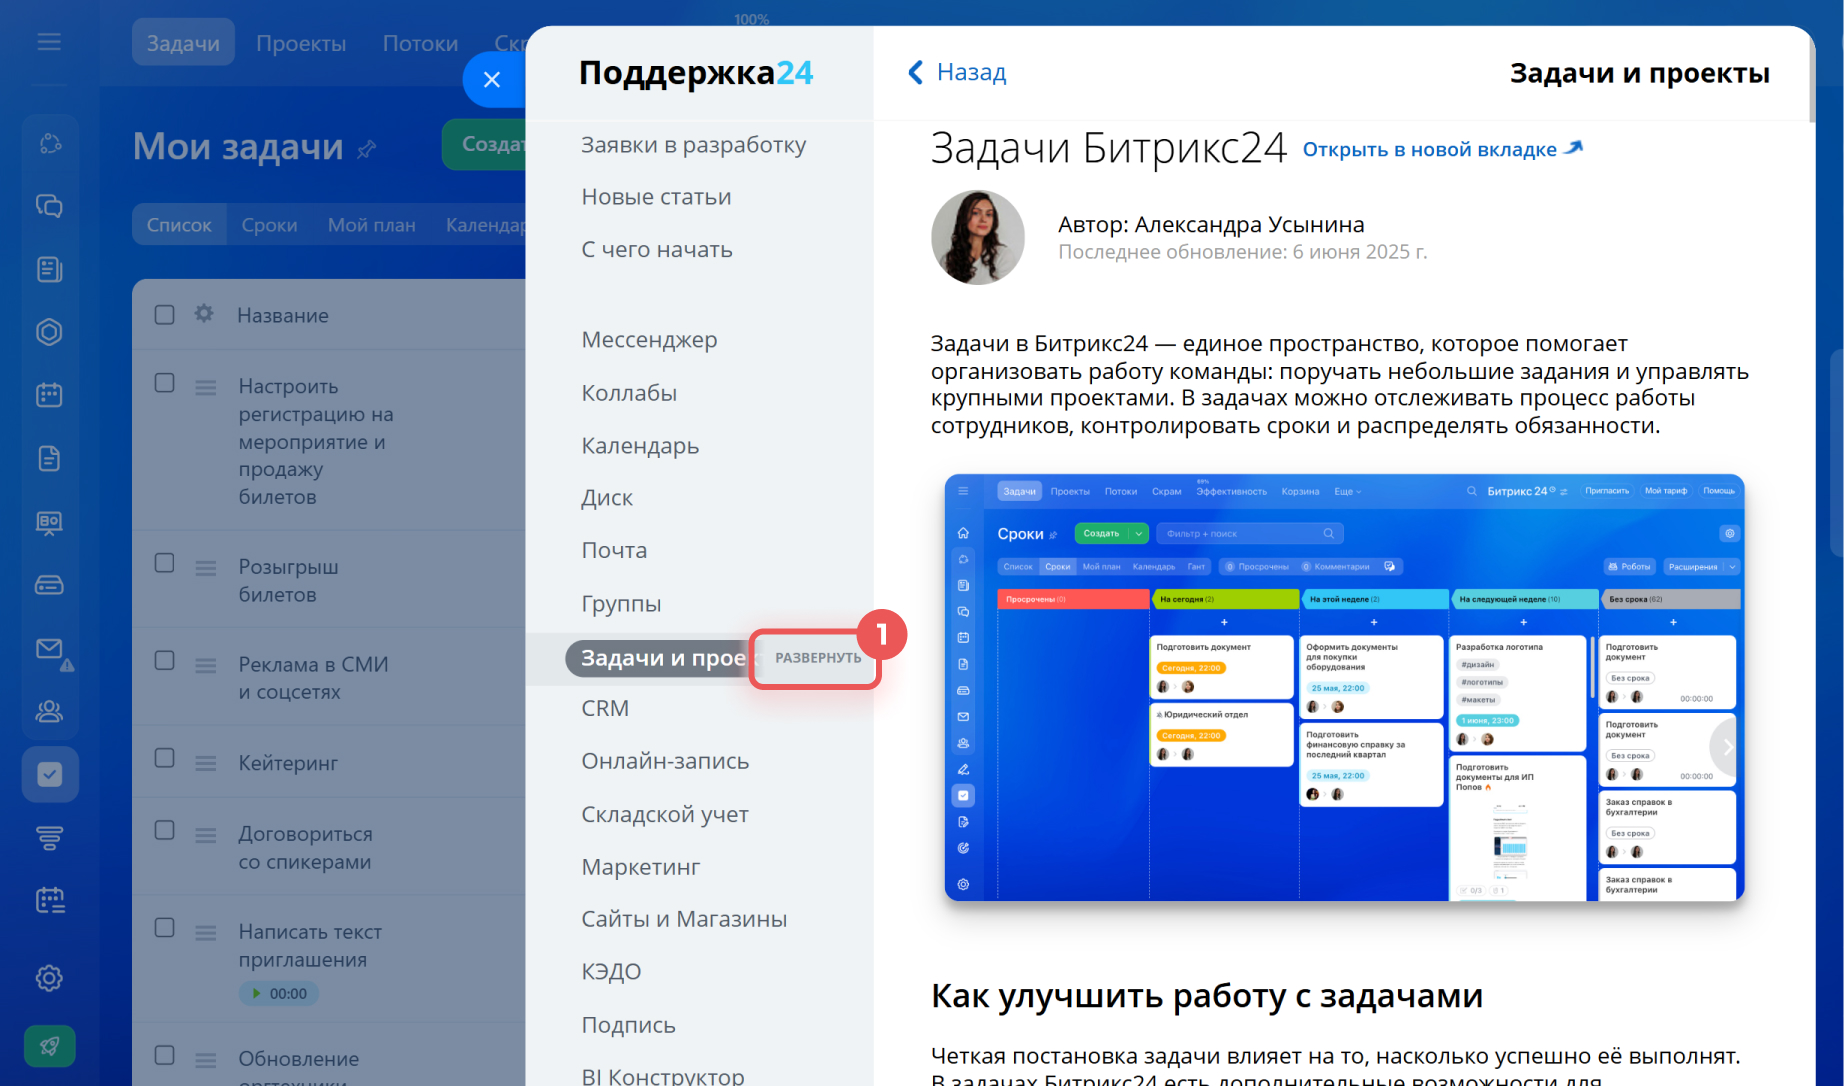Select the Сроки view tab
The height and width of the screenshot is (1086, 1844).
pyautogui.click(x=269, y=225)
